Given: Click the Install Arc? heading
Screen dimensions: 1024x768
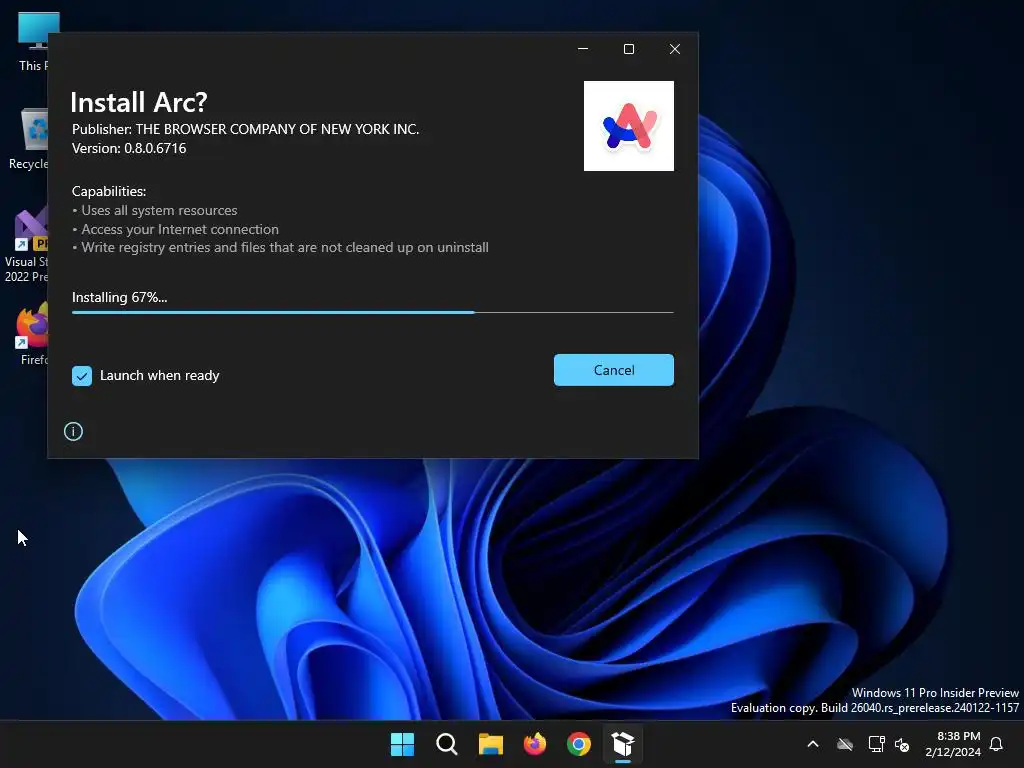Looking at the screenshot, I should tap(138, 103).
